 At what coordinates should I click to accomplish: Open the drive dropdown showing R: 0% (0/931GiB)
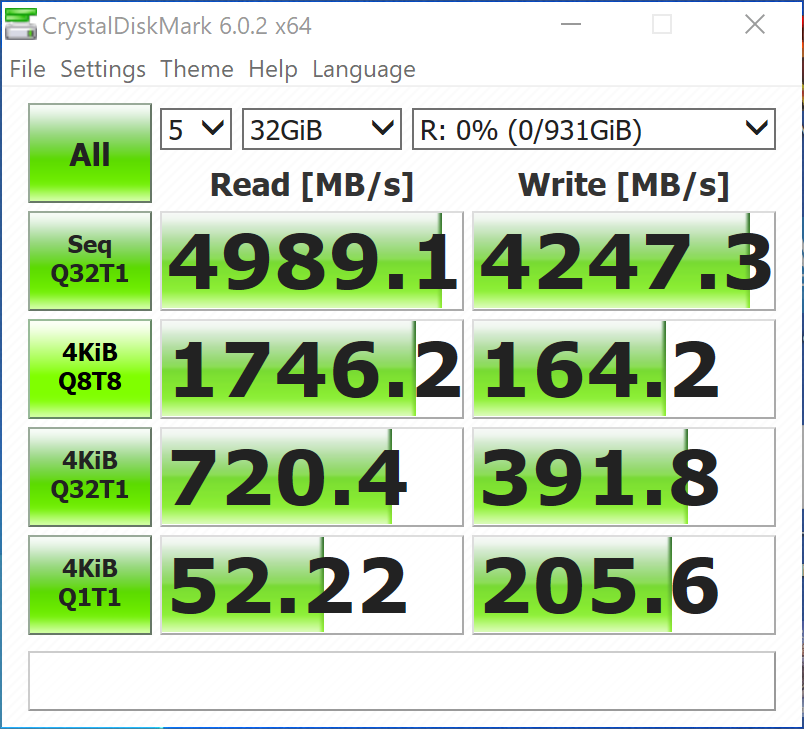(x=594, y=129)
